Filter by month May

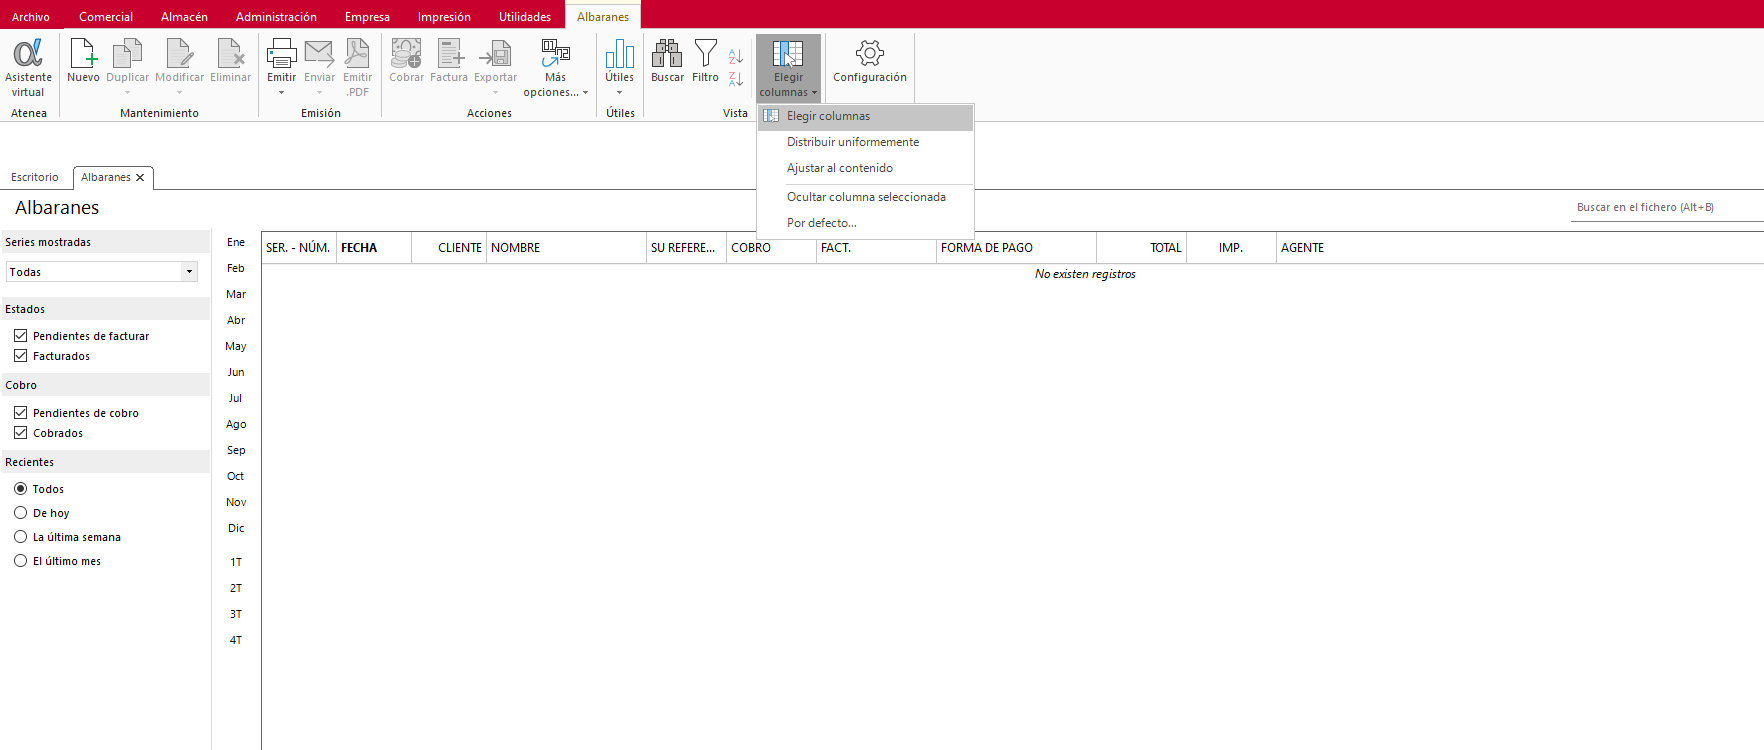pyautogui.click(x=236, y=346)
